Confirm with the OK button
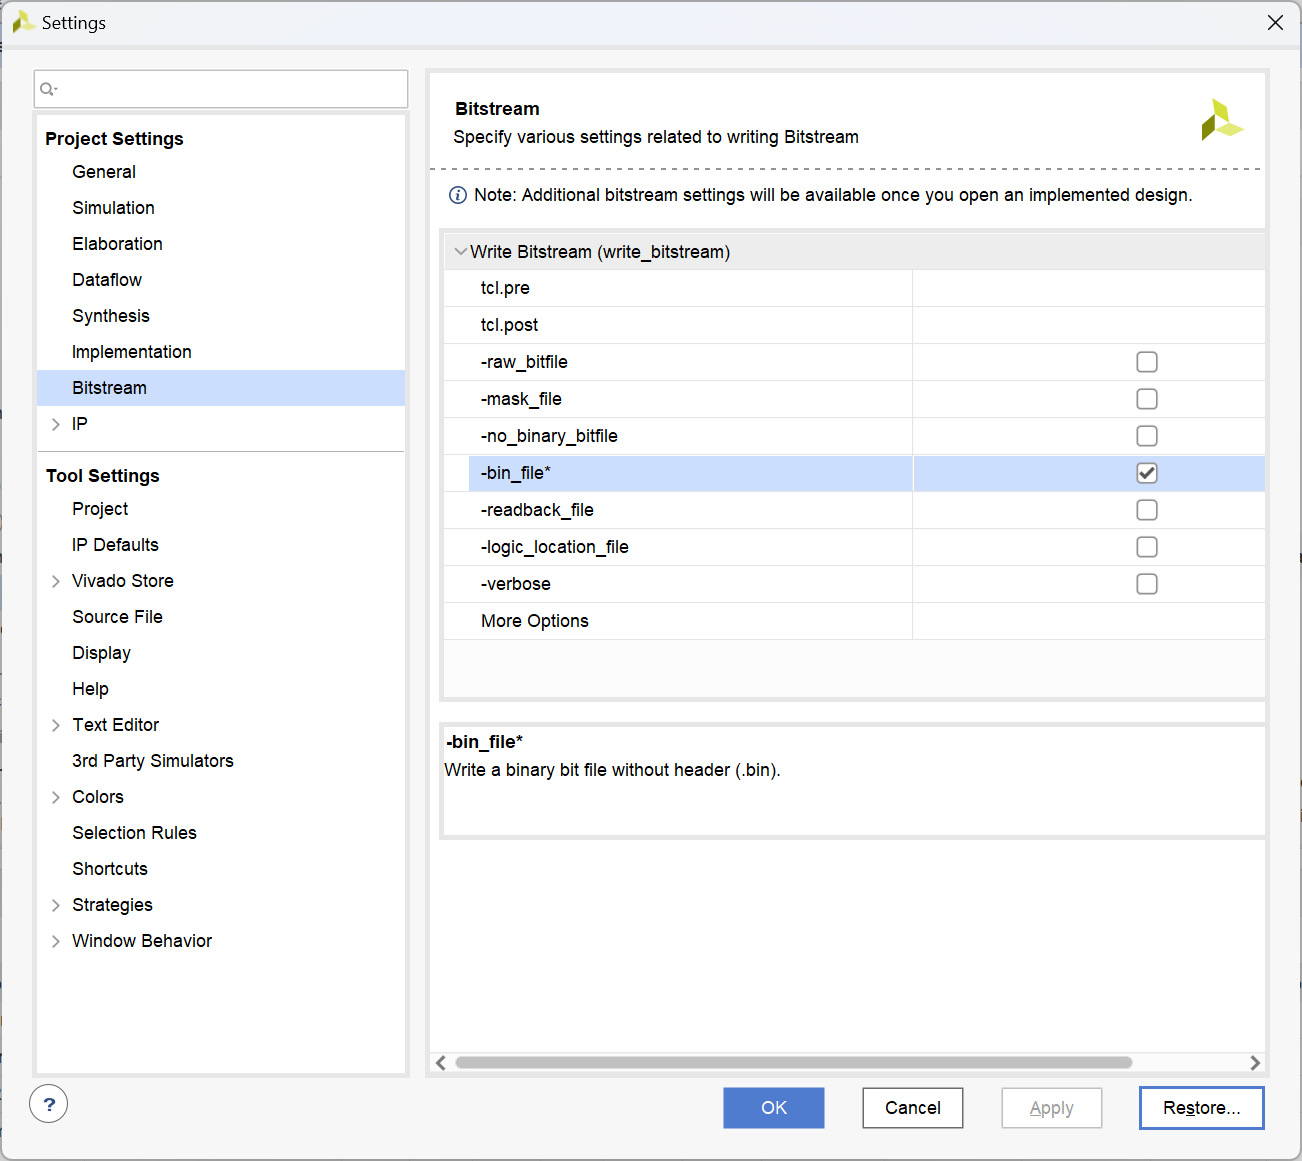1302x1161 pixels. (774, 1108)
